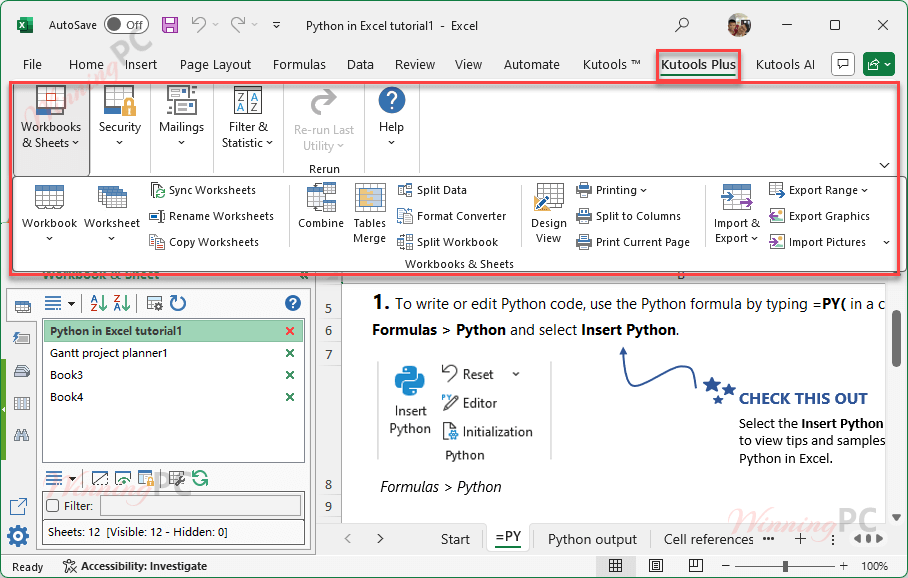Click the refresh icon in navigation pane
This screenshot has height=578, width=908.
pos(178,303)
